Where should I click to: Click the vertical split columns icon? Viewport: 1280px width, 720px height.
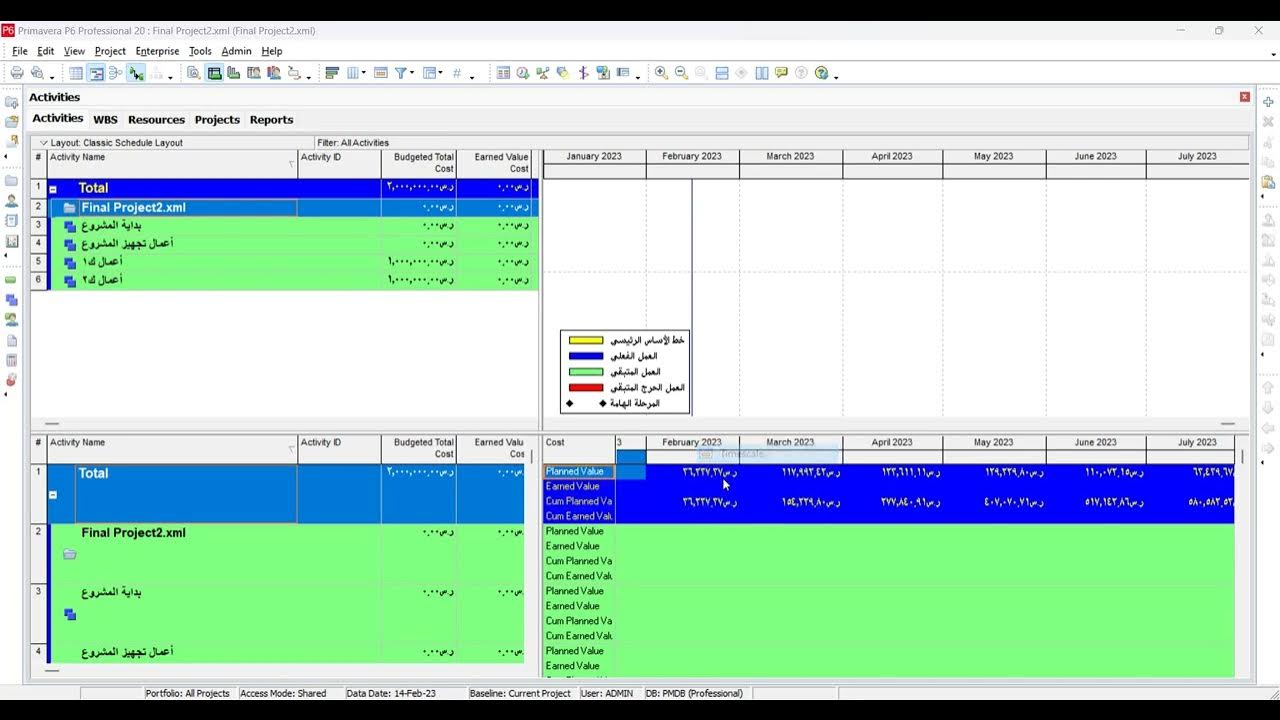762,73
